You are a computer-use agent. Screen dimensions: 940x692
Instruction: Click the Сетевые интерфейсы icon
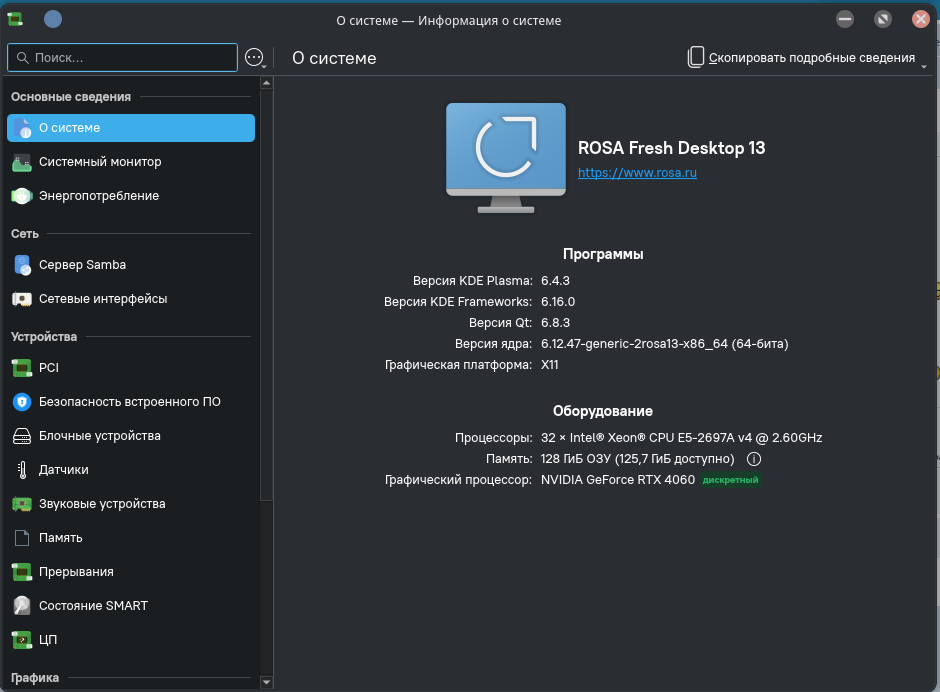[x=22, y=299]
